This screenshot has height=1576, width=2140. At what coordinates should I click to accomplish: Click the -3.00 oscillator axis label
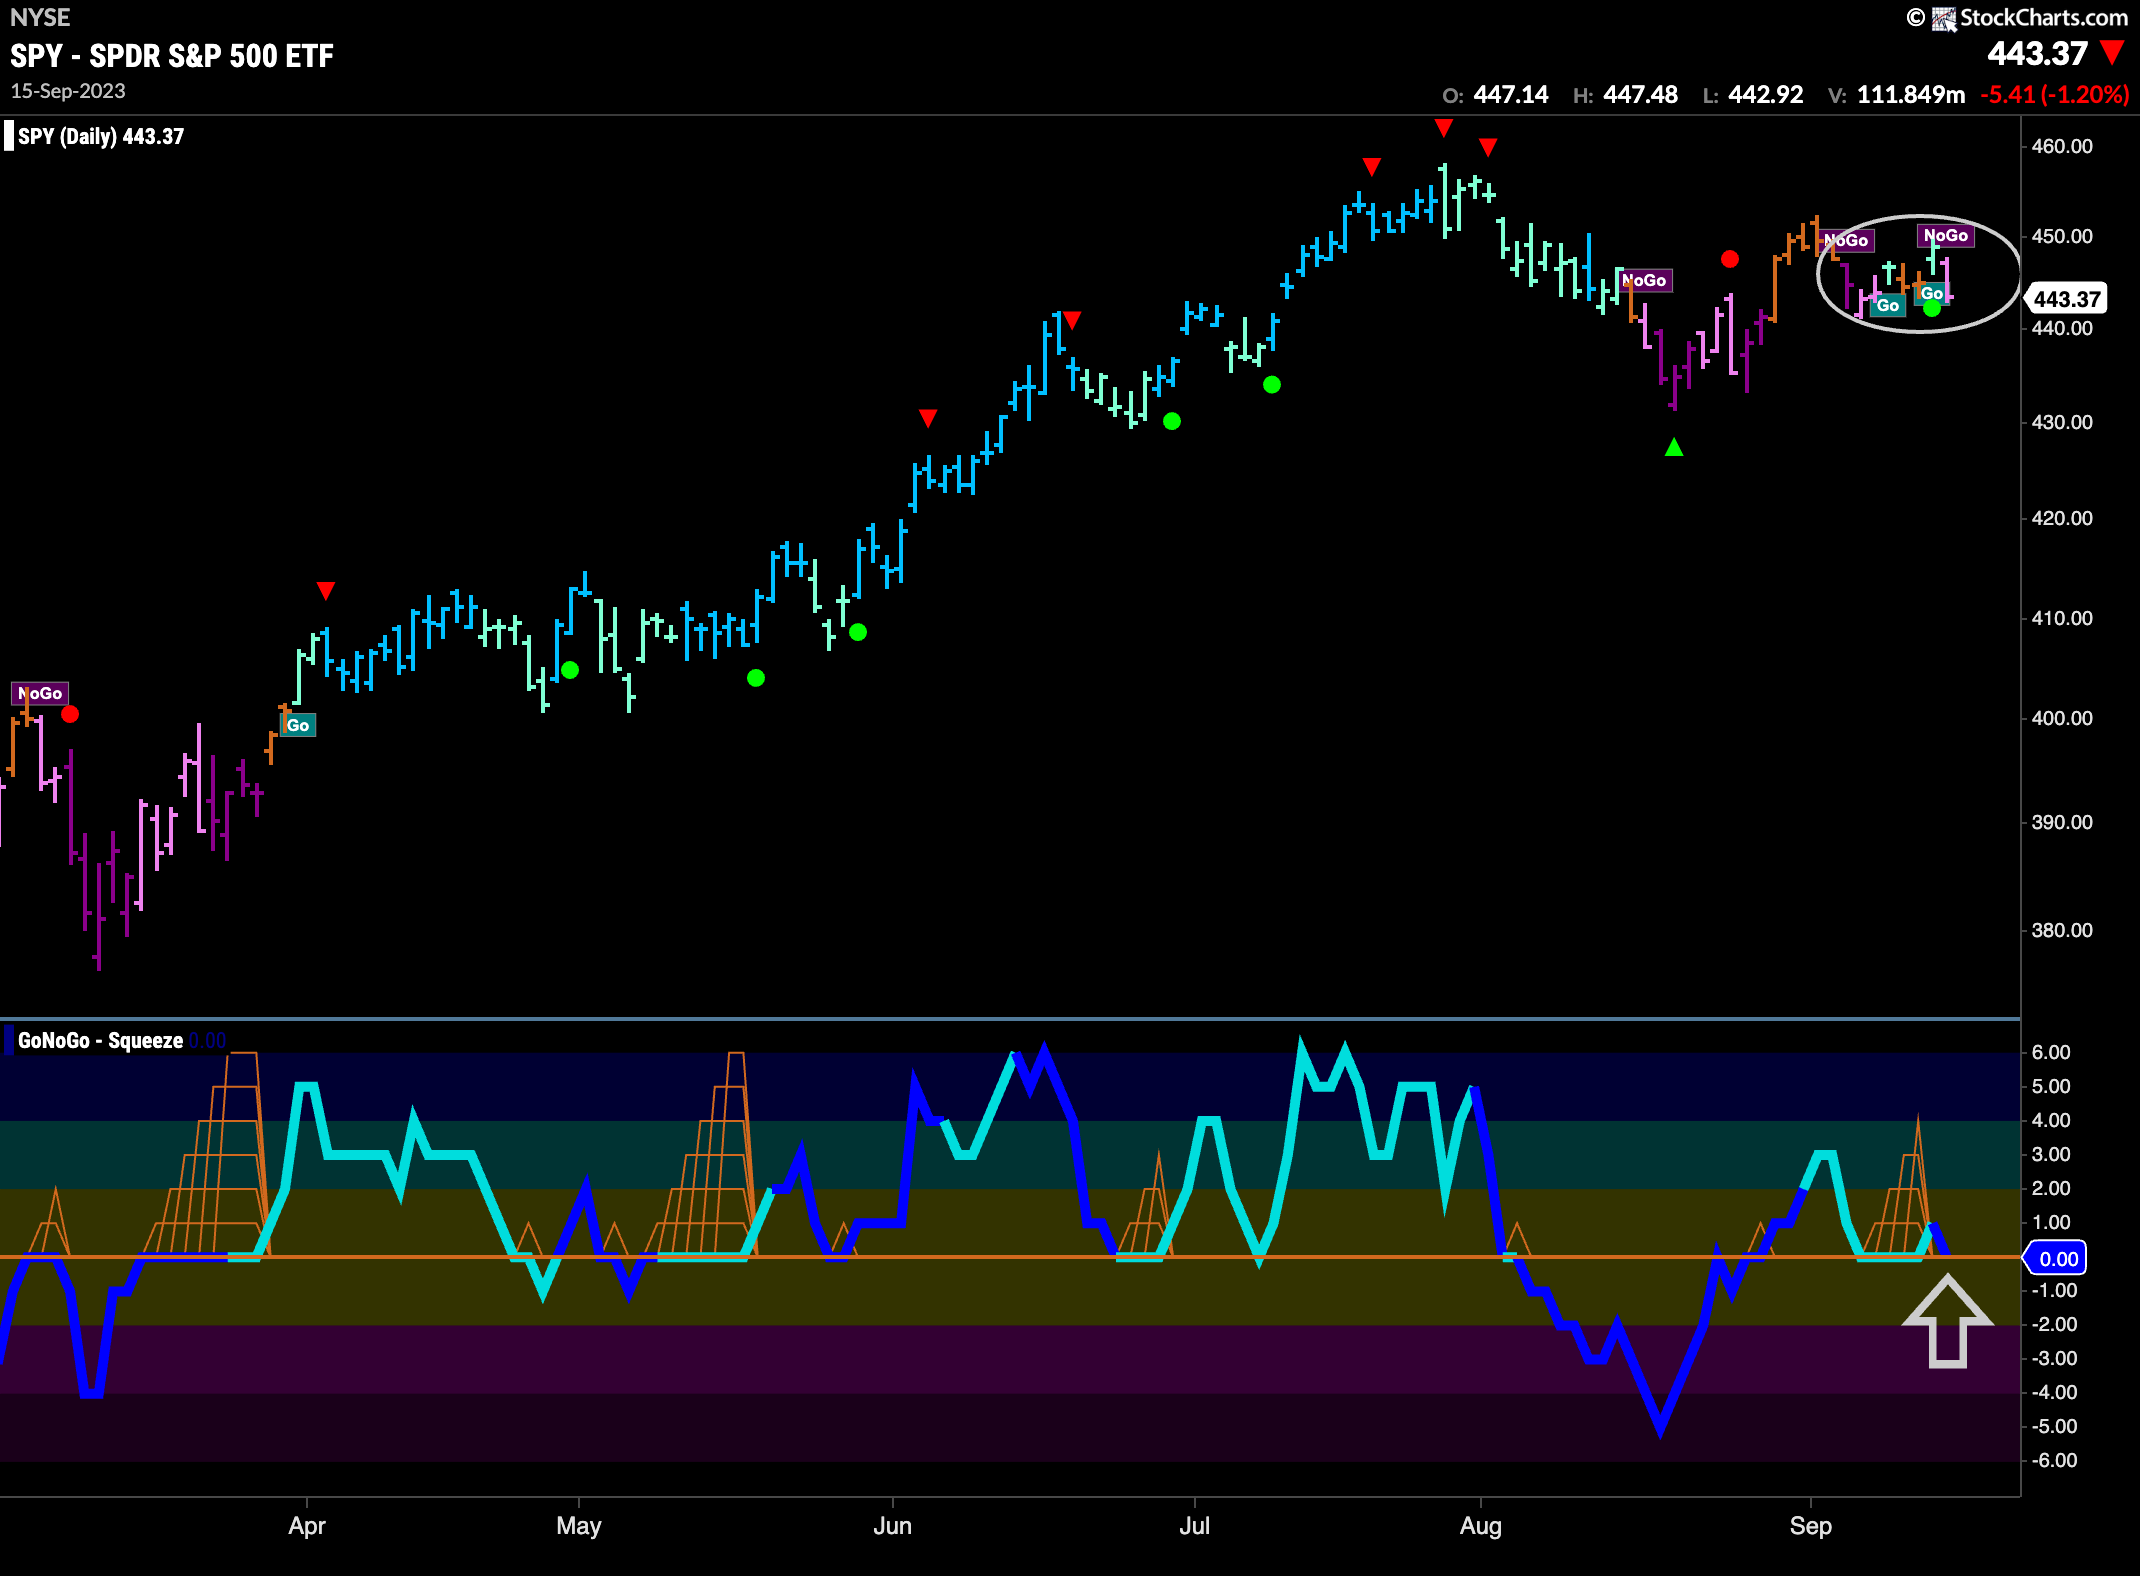[2054, 1358]
